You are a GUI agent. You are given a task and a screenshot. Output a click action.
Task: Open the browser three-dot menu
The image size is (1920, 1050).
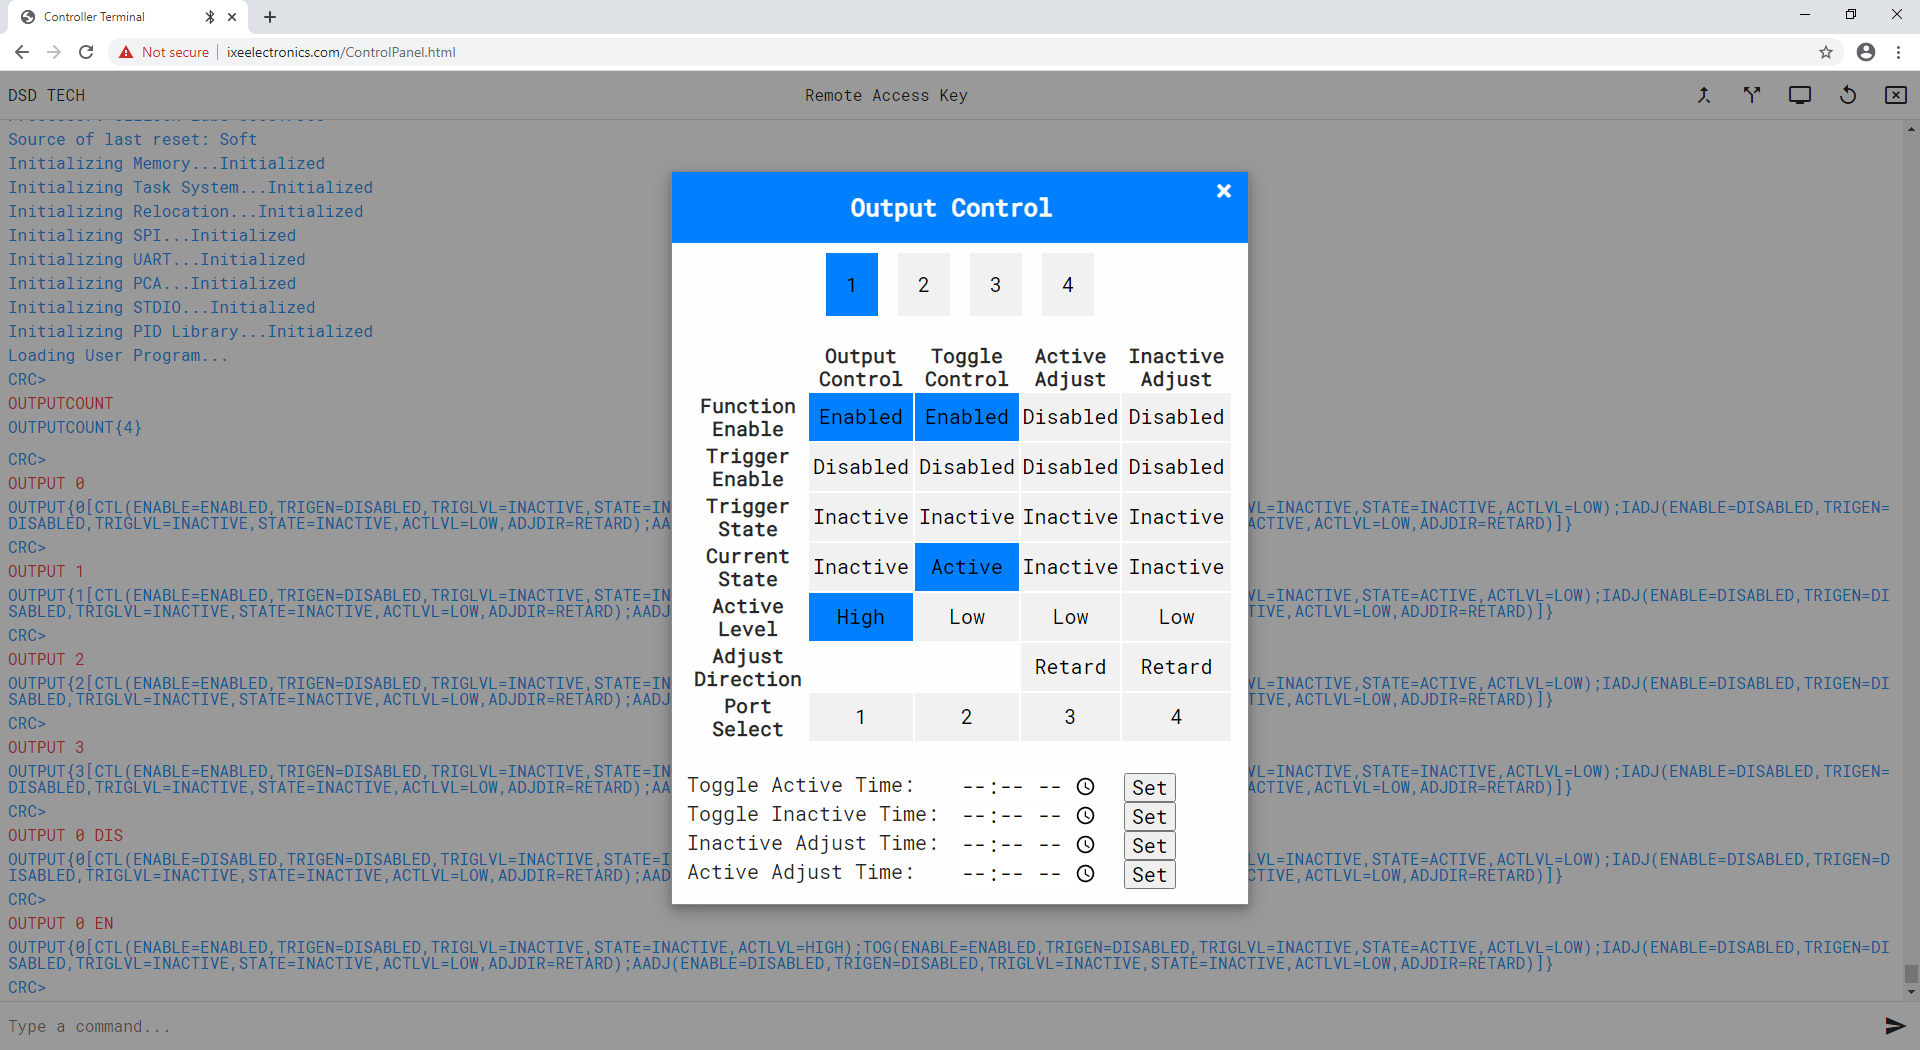coord(1898,52)
